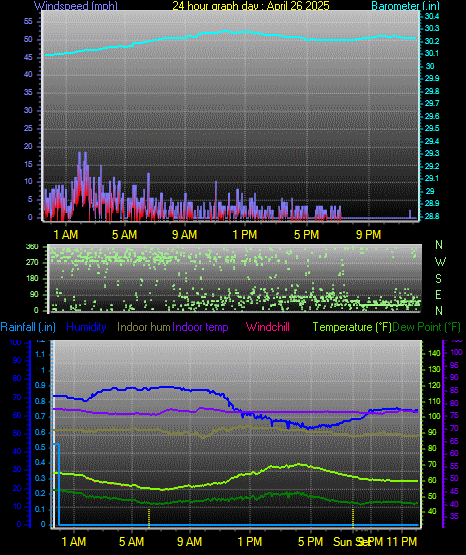Image resolution: width=466 pixels, height=555 pixels.
Task: Click the 9 AM label under wind graph
Action: point(184,235)
